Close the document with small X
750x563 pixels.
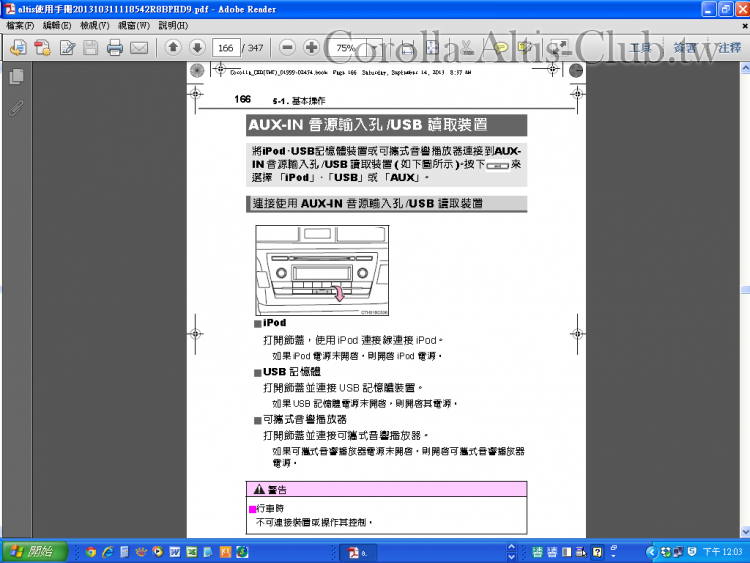point(745,25)
